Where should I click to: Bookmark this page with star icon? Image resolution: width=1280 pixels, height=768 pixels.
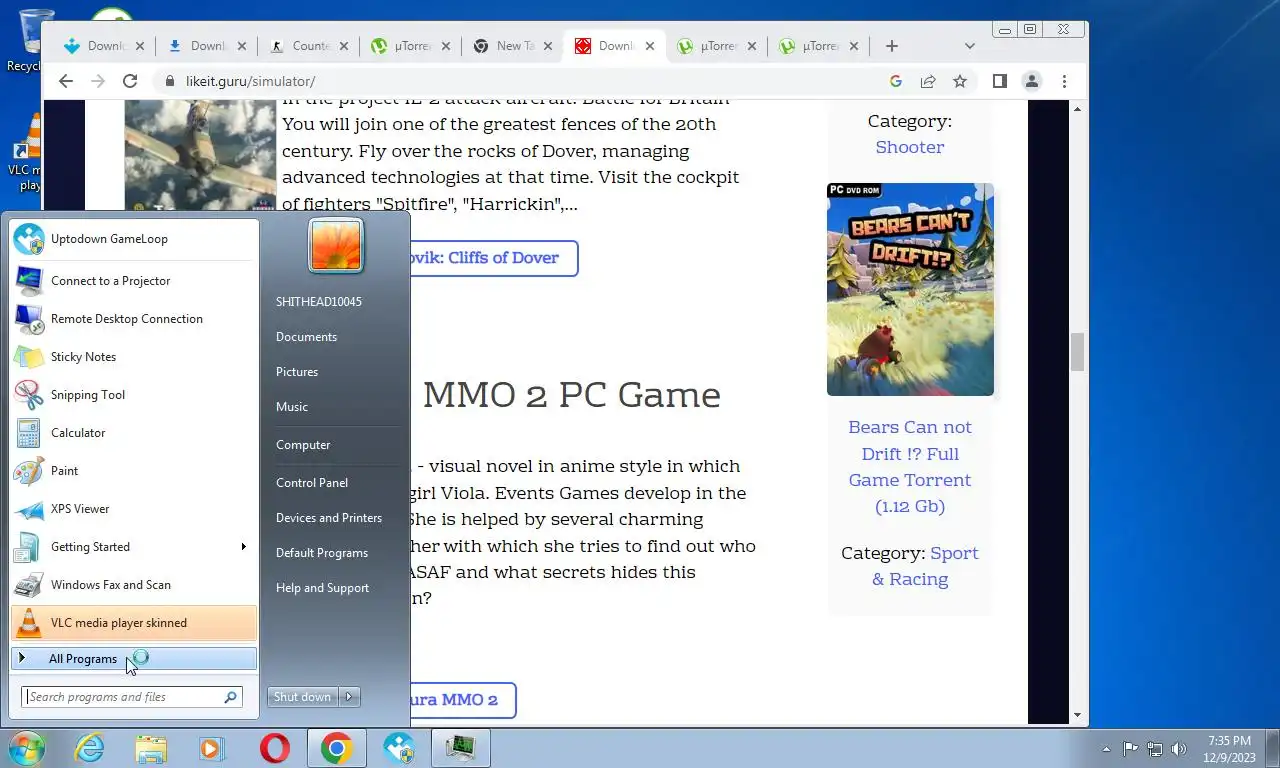click(x=960, y=81)
